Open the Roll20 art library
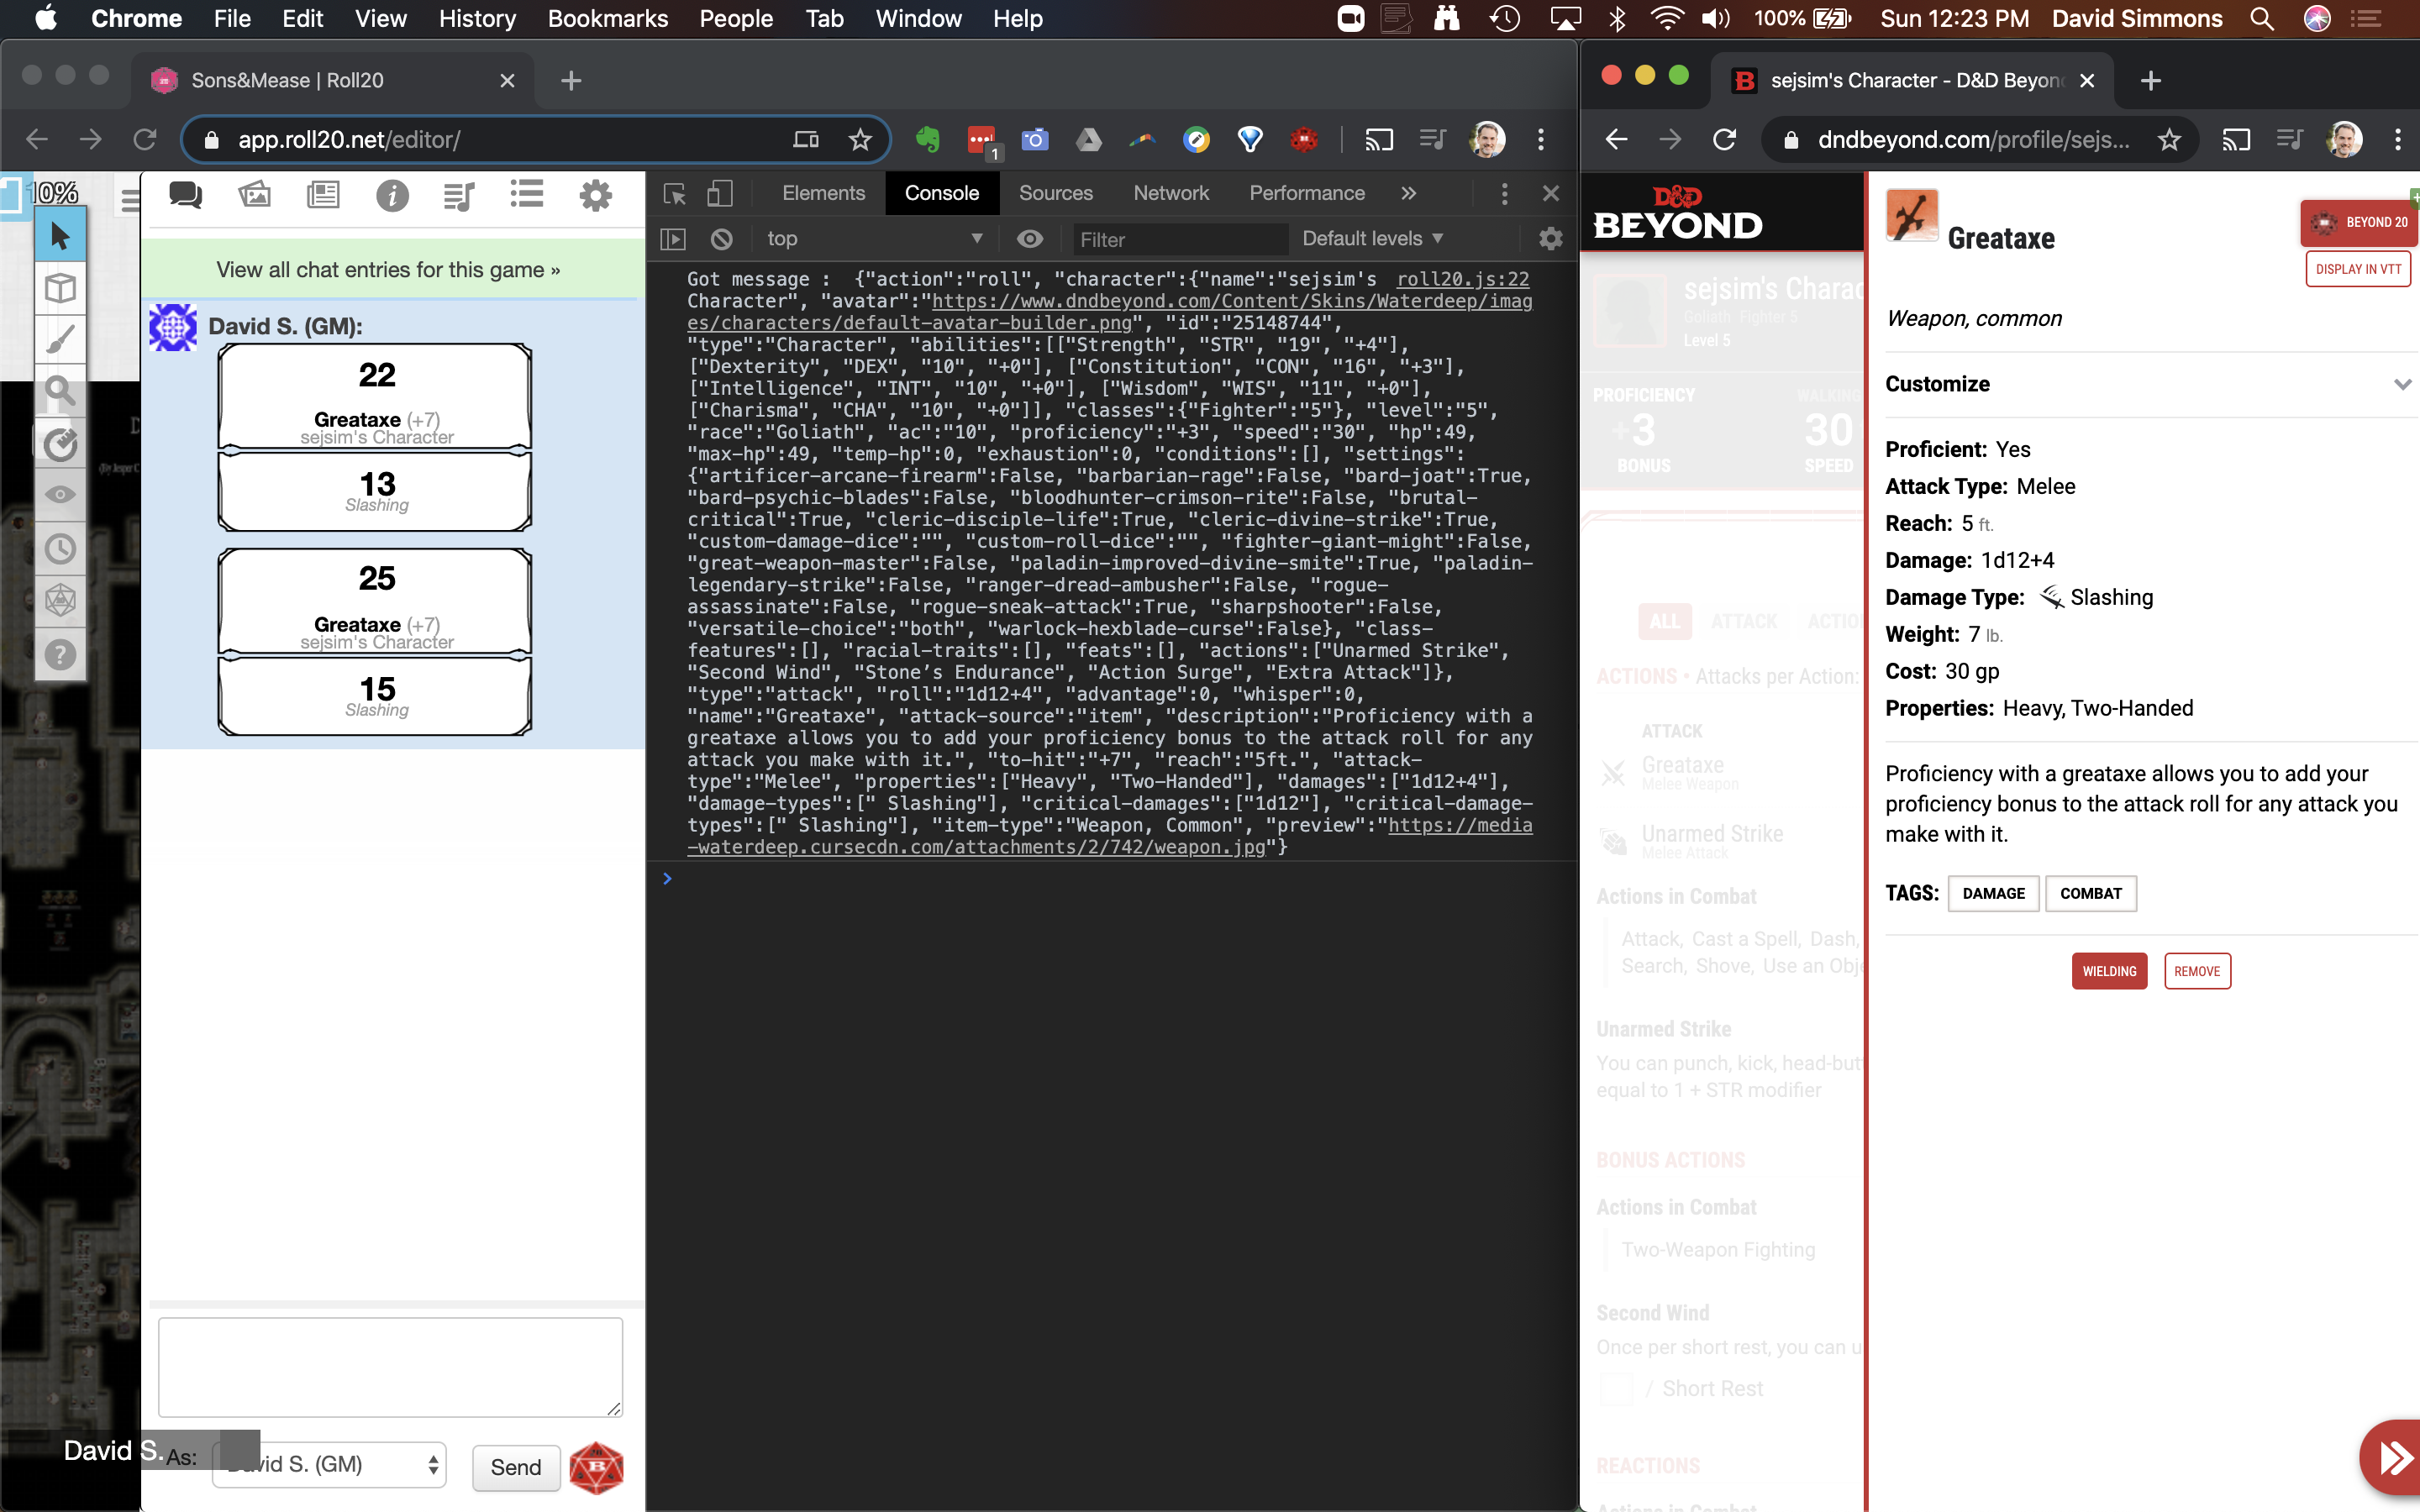The height and width of the screenshot is (1512, 2420). click(x=255, y=195)
